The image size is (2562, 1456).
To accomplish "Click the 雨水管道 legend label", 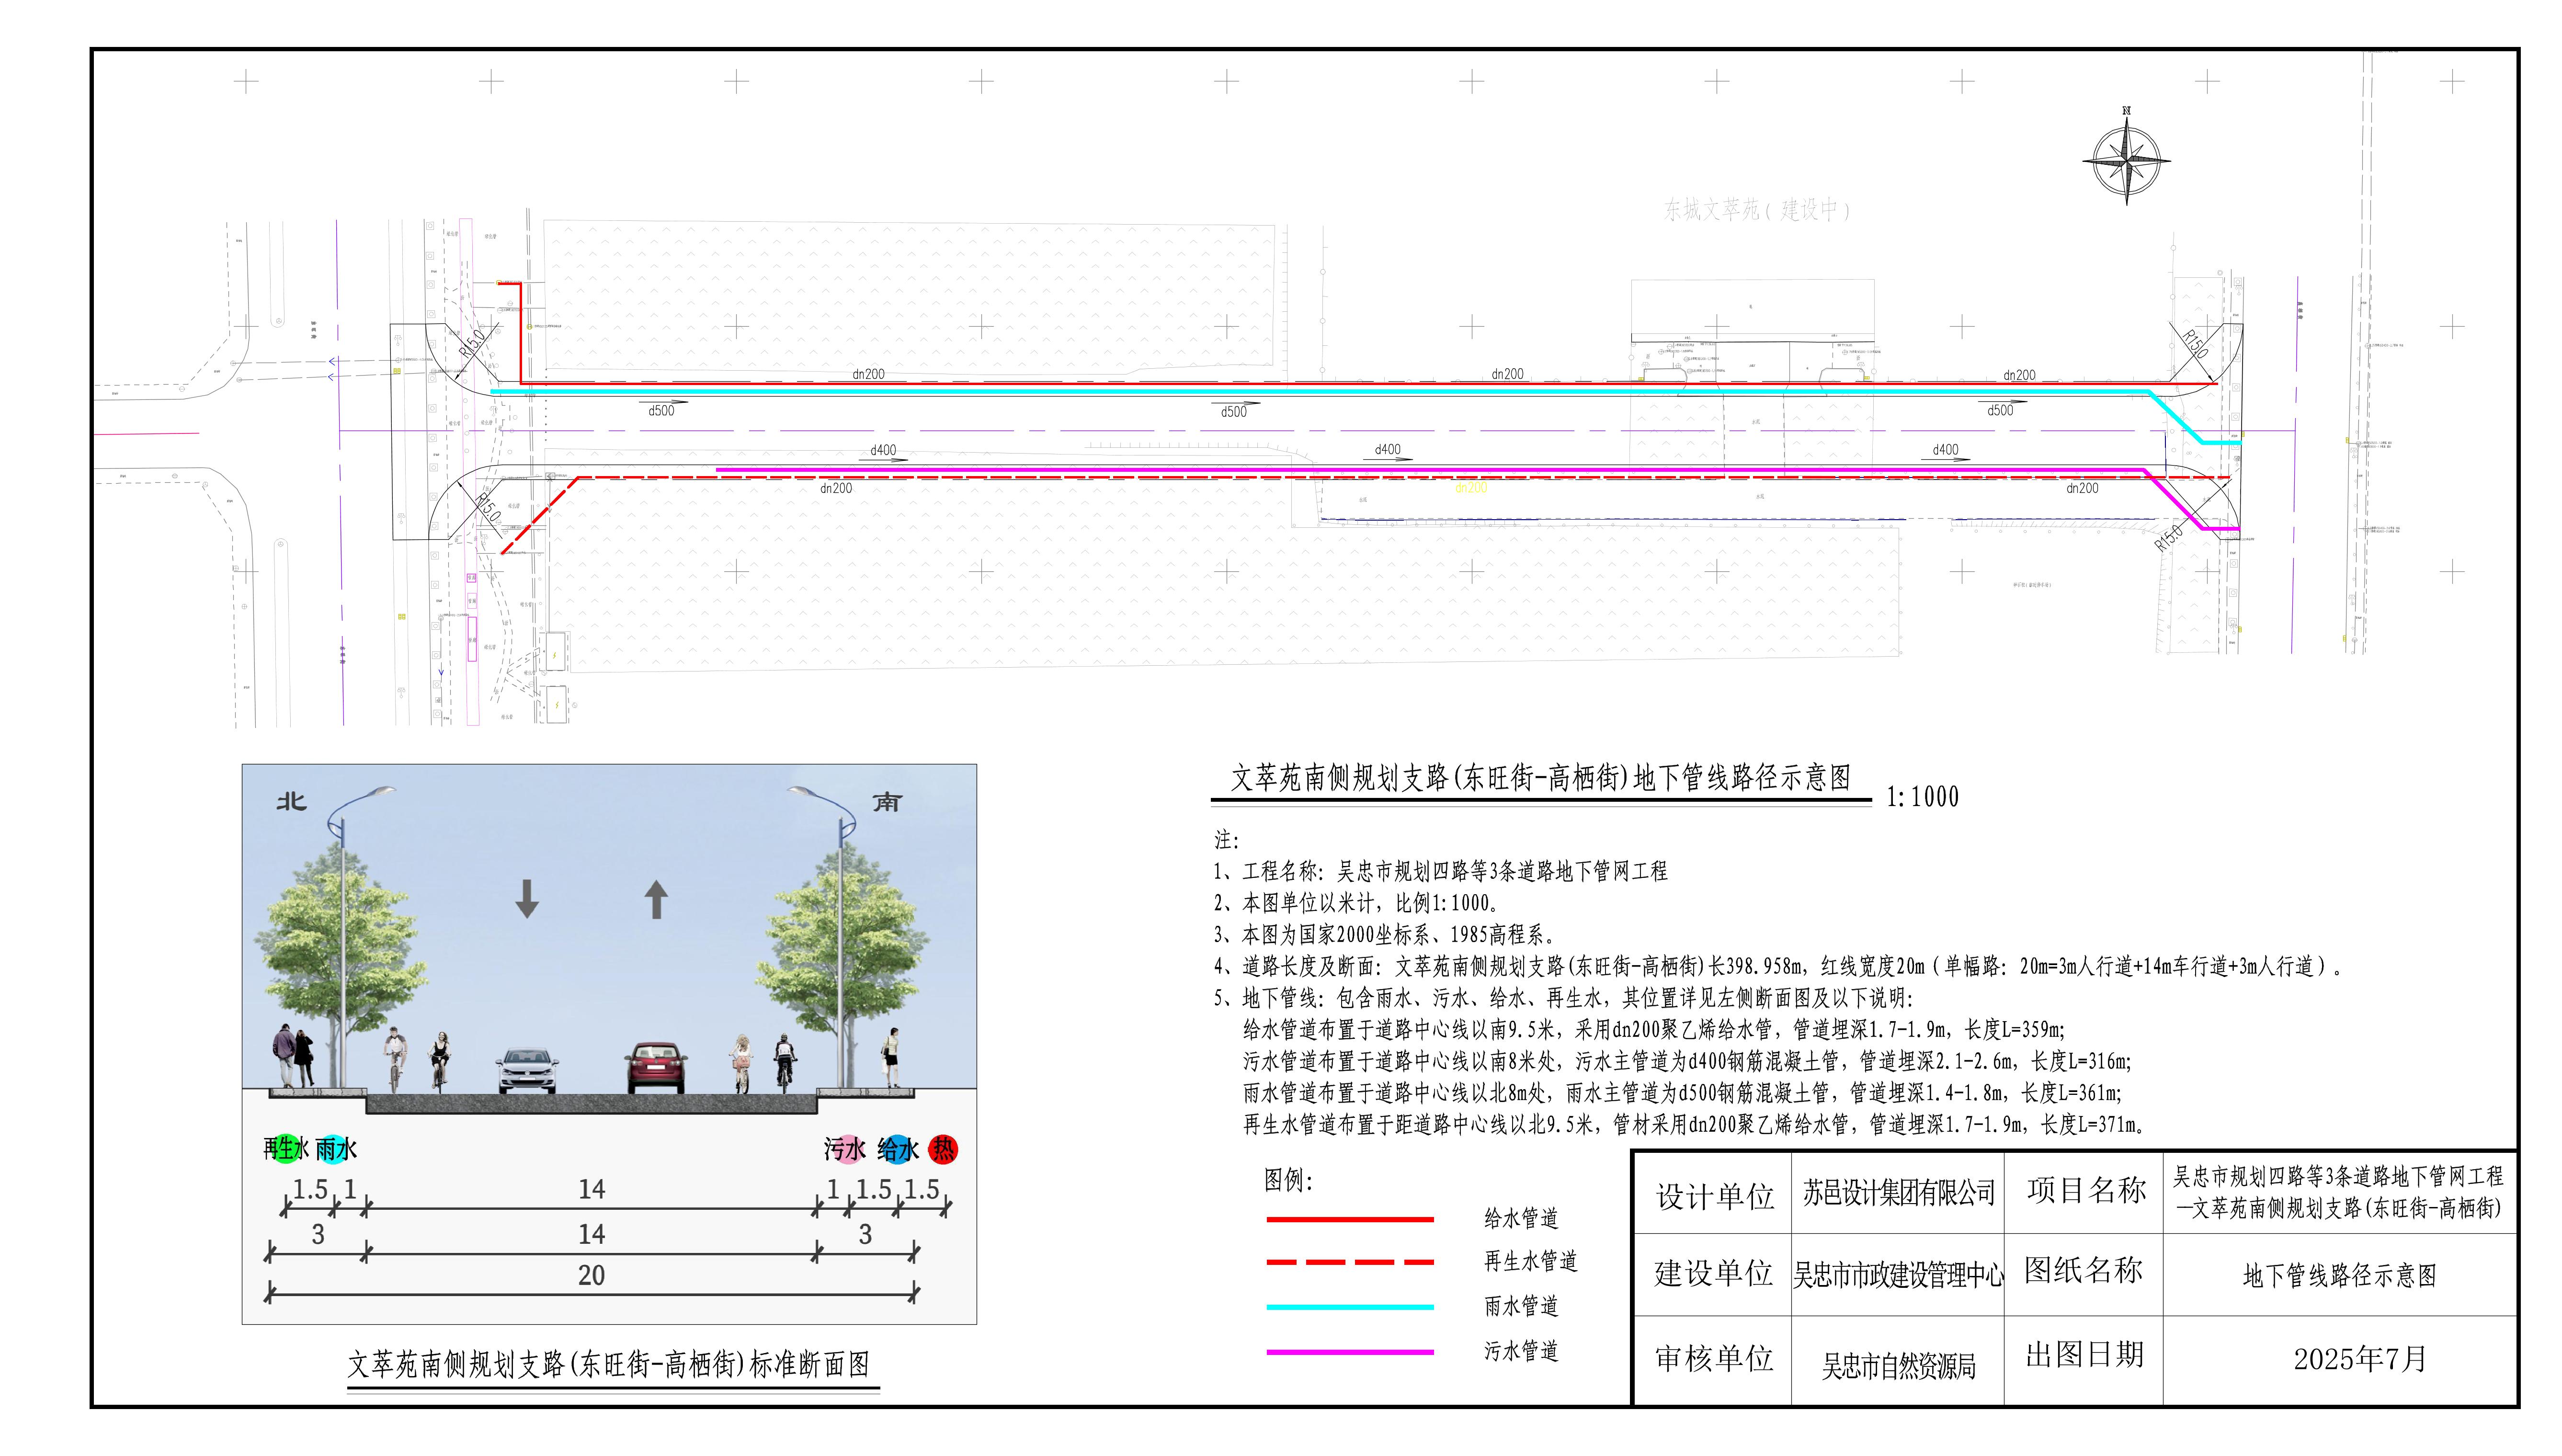I will [1521, 1305].
